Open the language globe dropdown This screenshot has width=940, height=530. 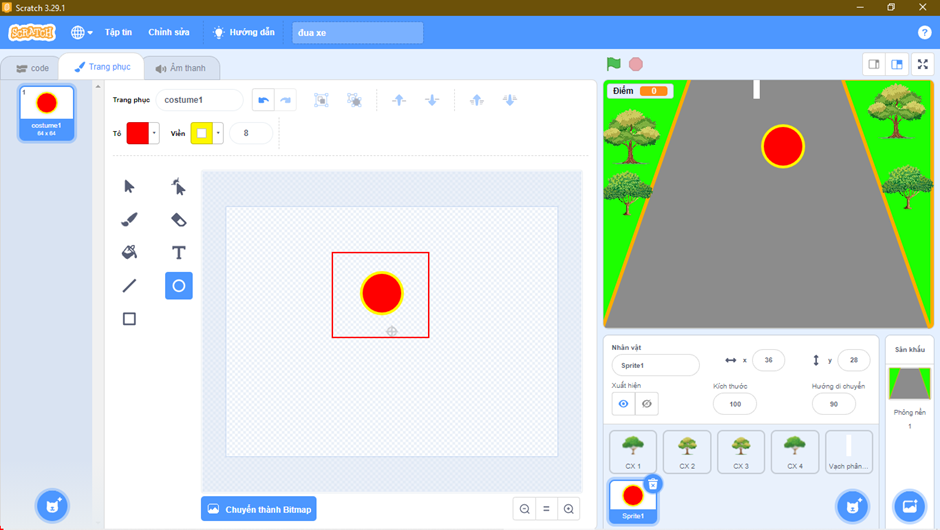(x=82, y=32)
